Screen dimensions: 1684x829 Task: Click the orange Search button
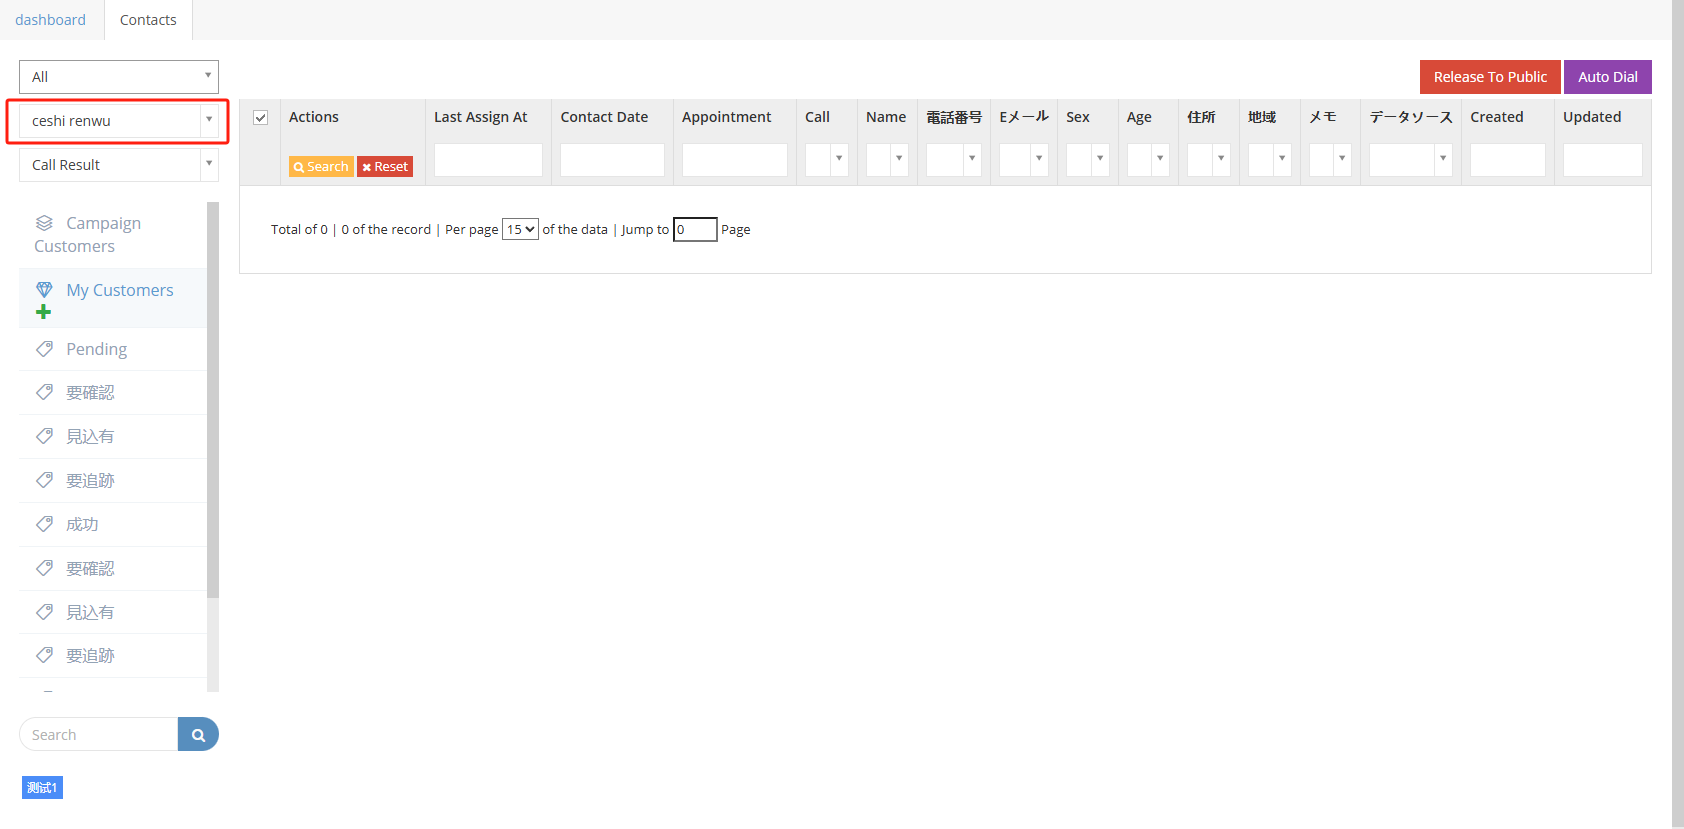point(321,167)
